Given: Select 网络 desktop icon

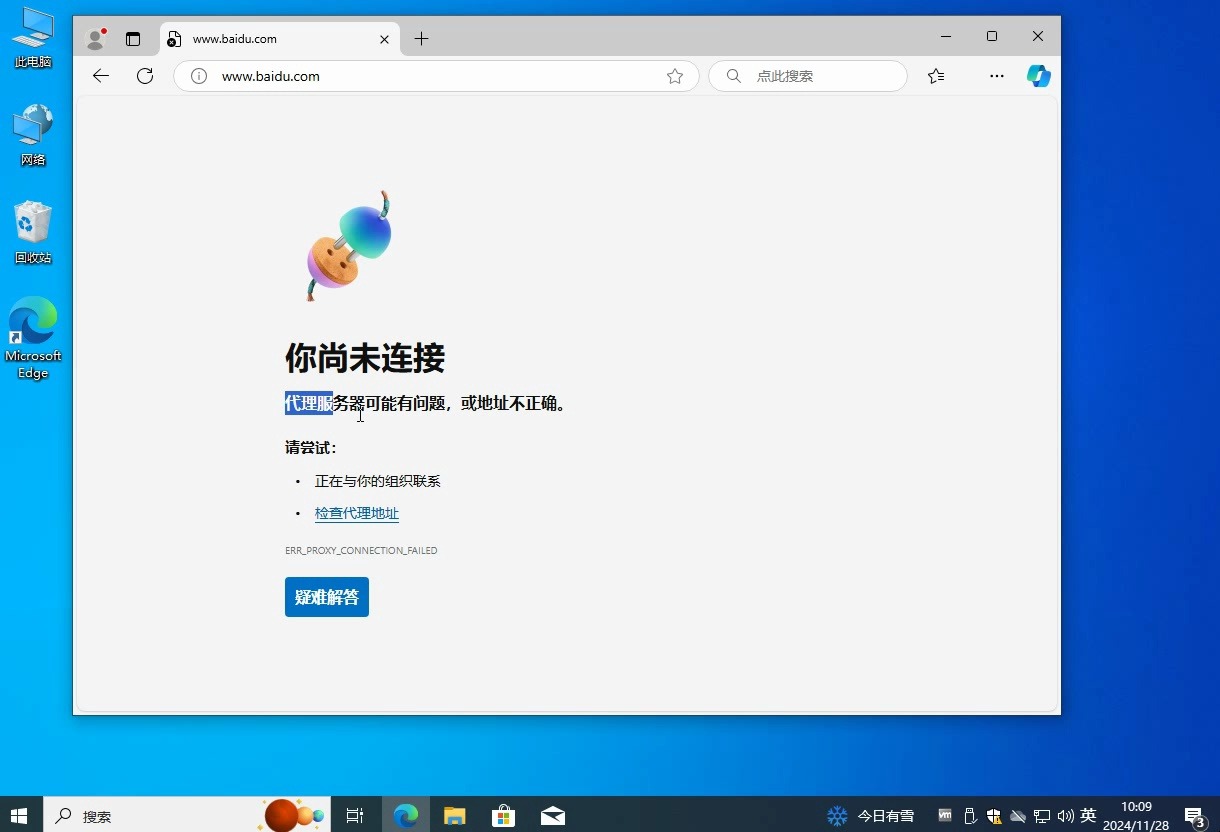Looking at the screenshot, I should pyautogui.click(x=33, y=135).
